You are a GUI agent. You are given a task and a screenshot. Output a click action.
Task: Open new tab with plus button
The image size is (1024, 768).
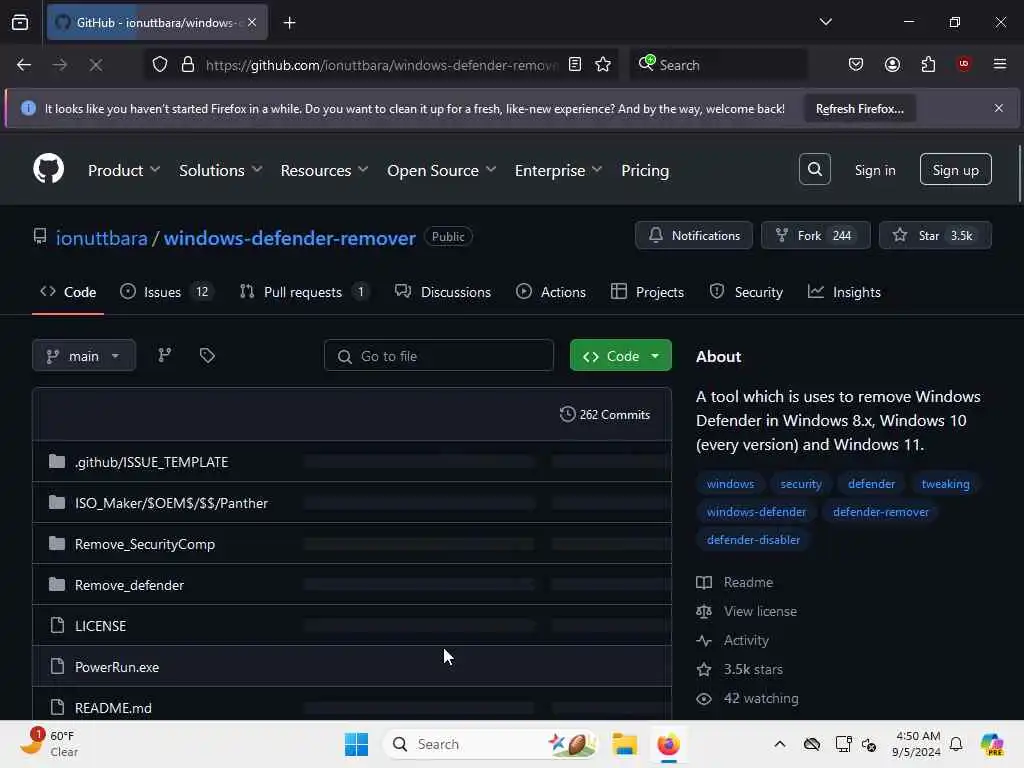289,23
